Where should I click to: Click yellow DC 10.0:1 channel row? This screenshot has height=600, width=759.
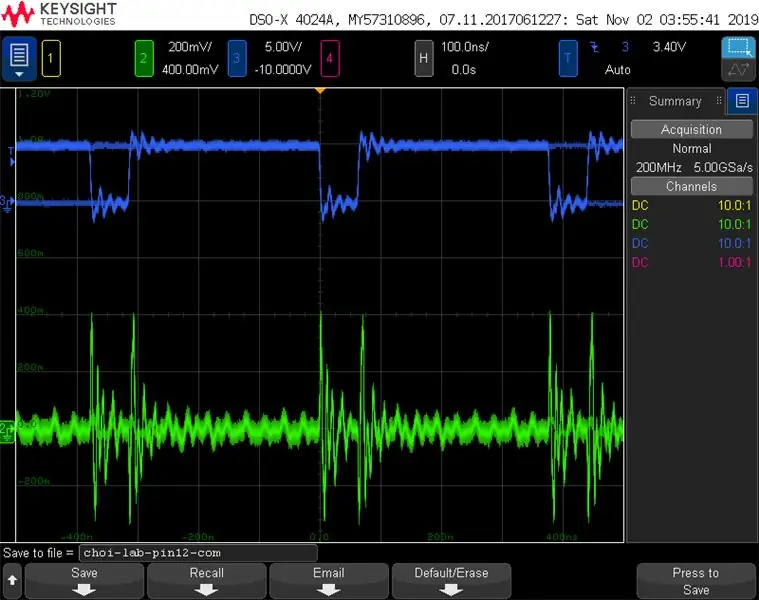(692, 206)
